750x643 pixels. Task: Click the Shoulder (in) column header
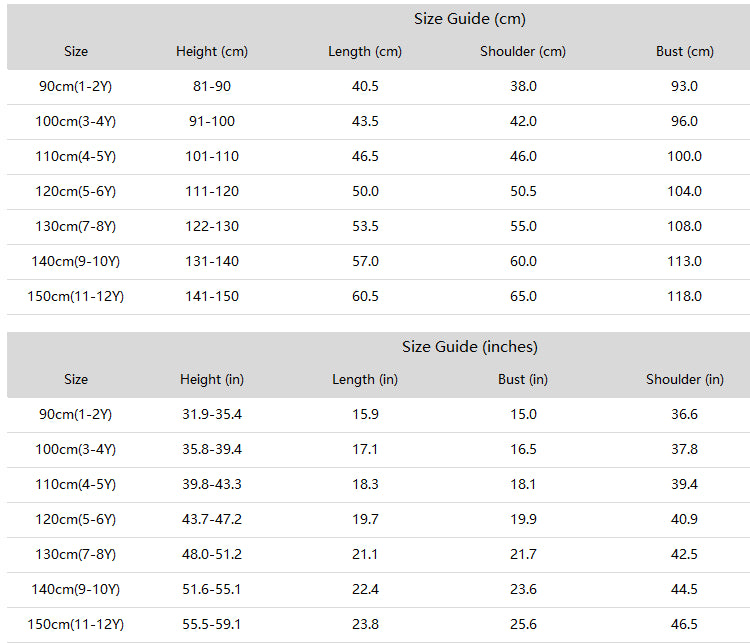tap(684, 379)
